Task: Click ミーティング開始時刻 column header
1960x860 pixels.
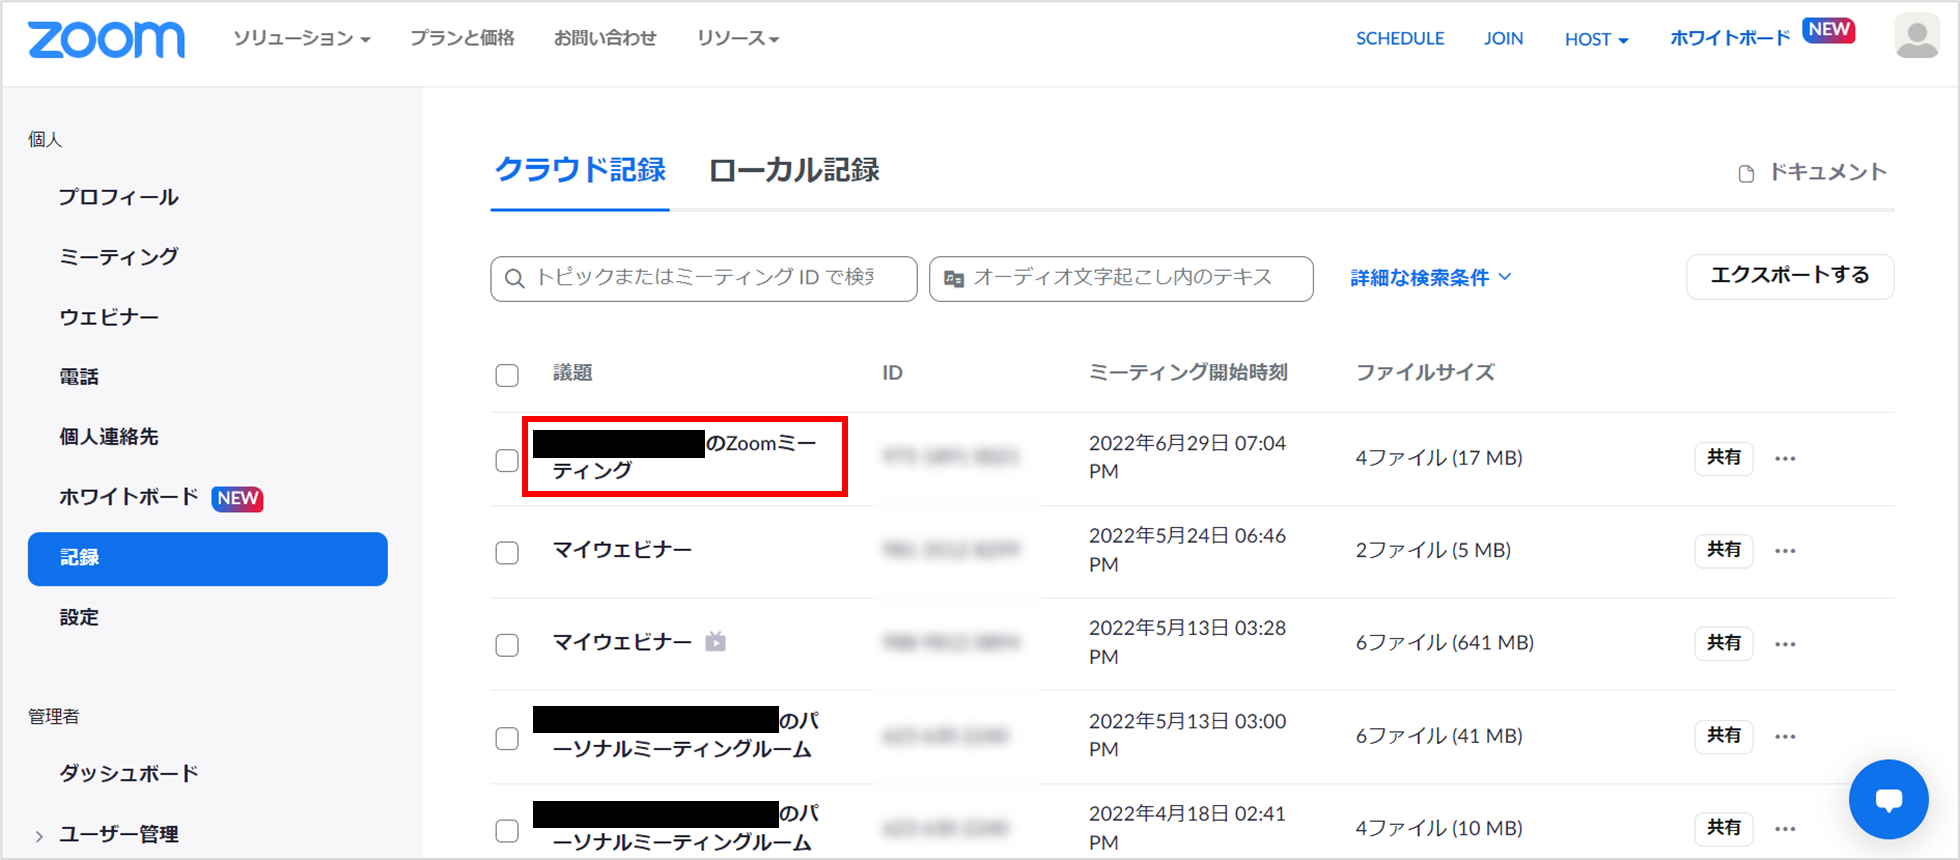Action: [1188, 373]
